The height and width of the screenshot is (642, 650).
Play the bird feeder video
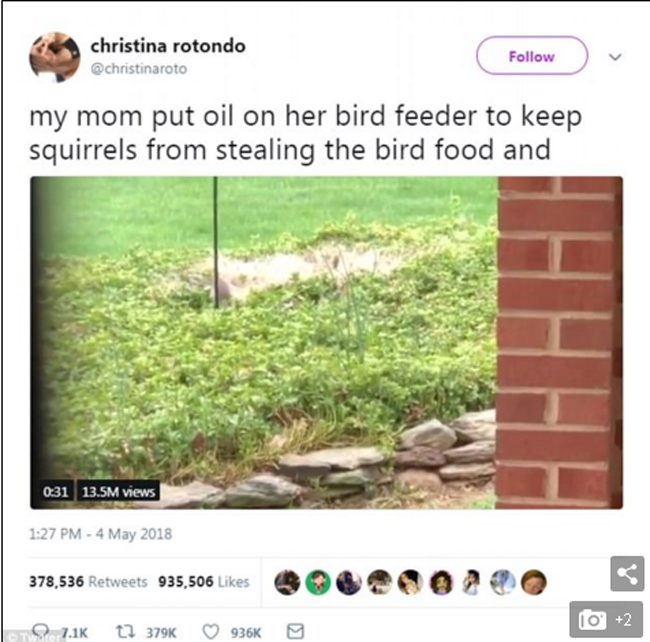click(x=326, y=342)
